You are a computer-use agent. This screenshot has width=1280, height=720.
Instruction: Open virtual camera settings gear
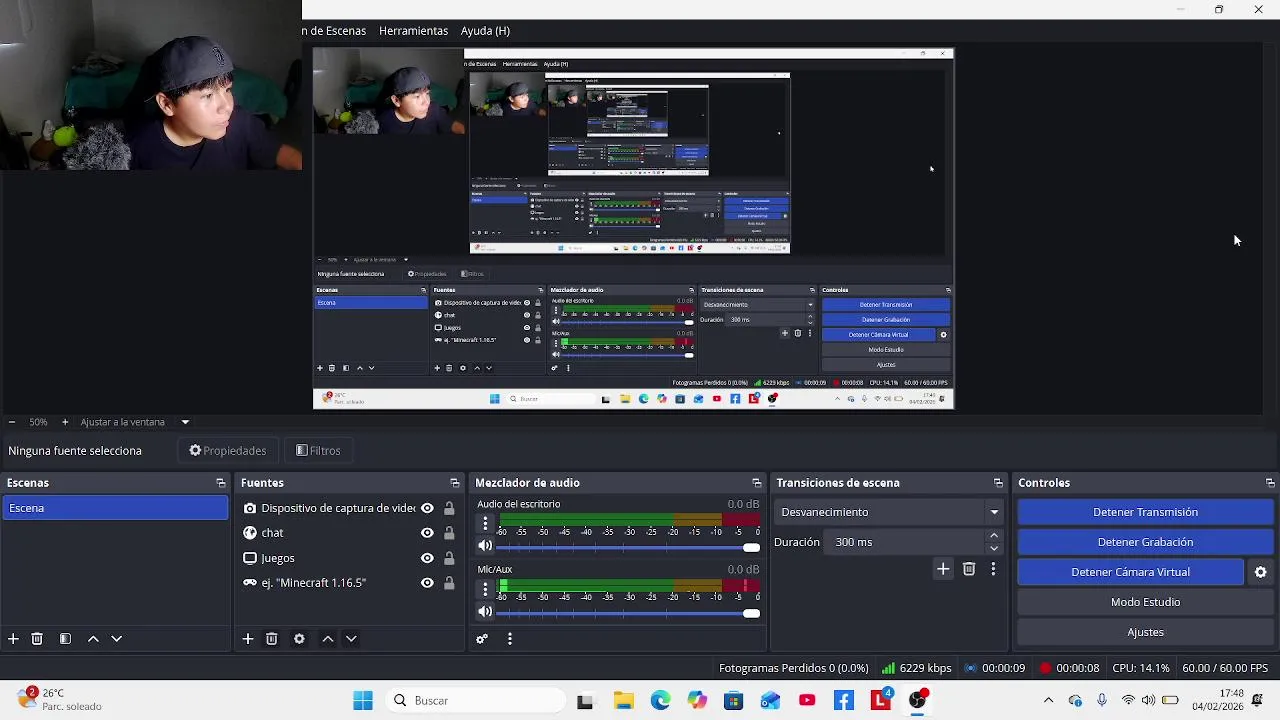coord(1260,572)
